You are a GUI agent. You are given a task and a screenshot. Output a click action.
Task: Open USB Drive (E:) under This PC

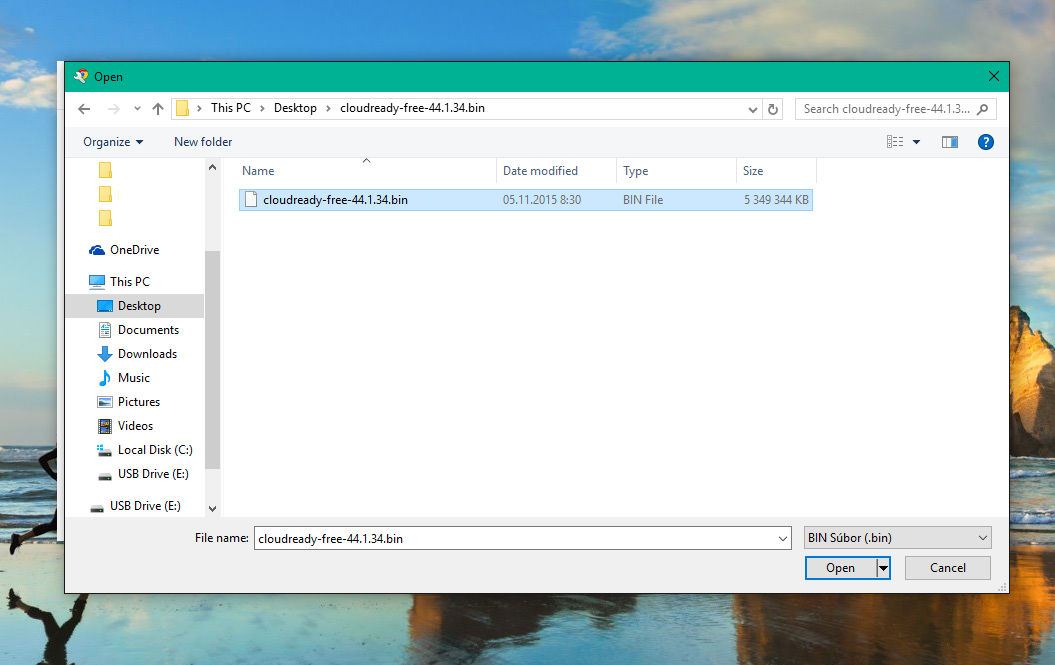pos(153,474)
